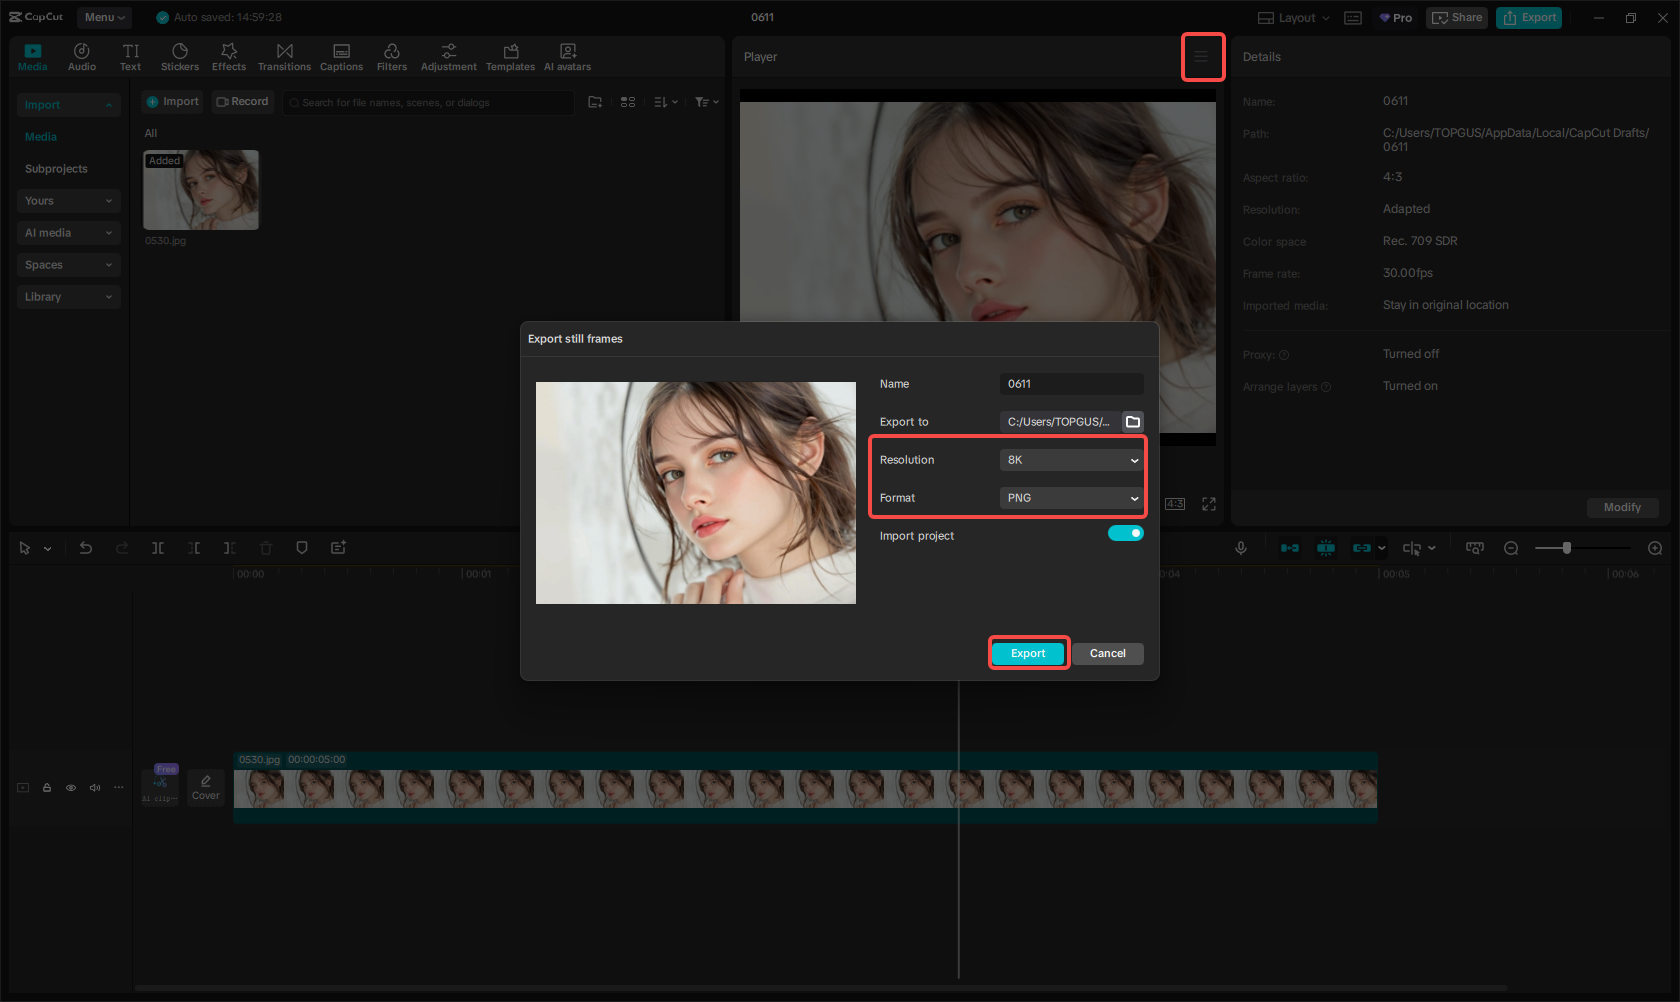Cancel the export still frames dialog
This screenshot has width=1680, height=1002.
[1107, 653]
